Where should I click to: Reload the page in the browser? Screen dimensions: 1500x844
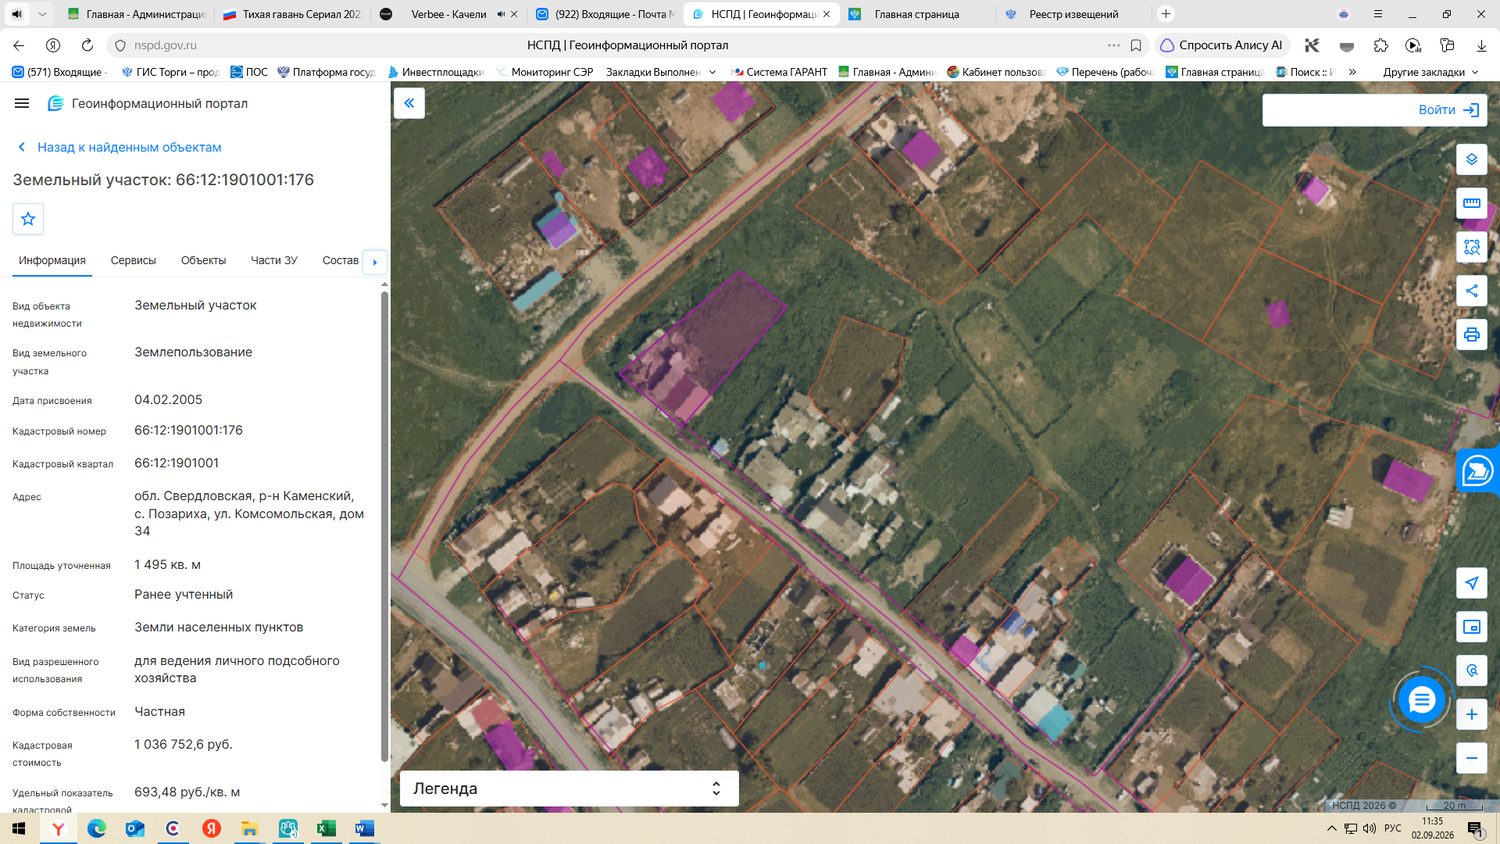point(87,45)
